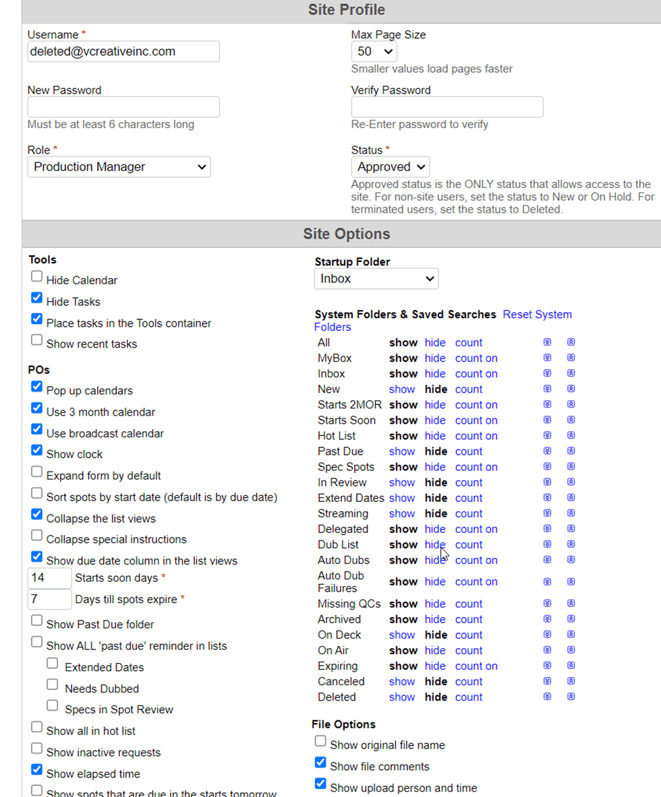Click the move-up arrow icon in the Expiring row
The height and width of the screenshot is (797, 661).
tap(571, 665)
